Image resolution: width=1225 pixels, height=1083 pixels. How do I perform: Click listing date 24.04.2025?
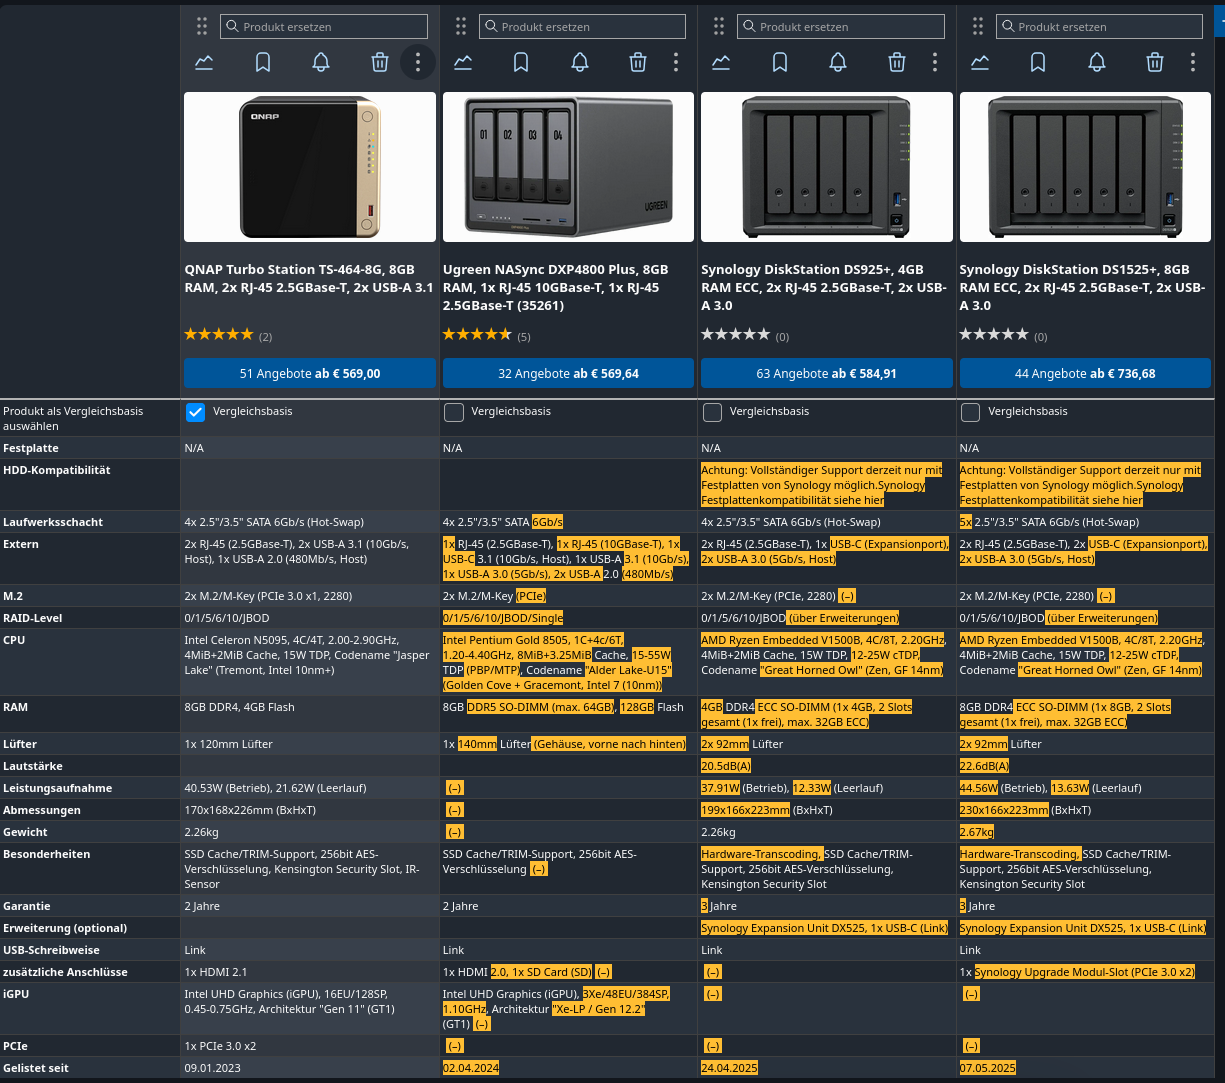(x=730, y=1068)
